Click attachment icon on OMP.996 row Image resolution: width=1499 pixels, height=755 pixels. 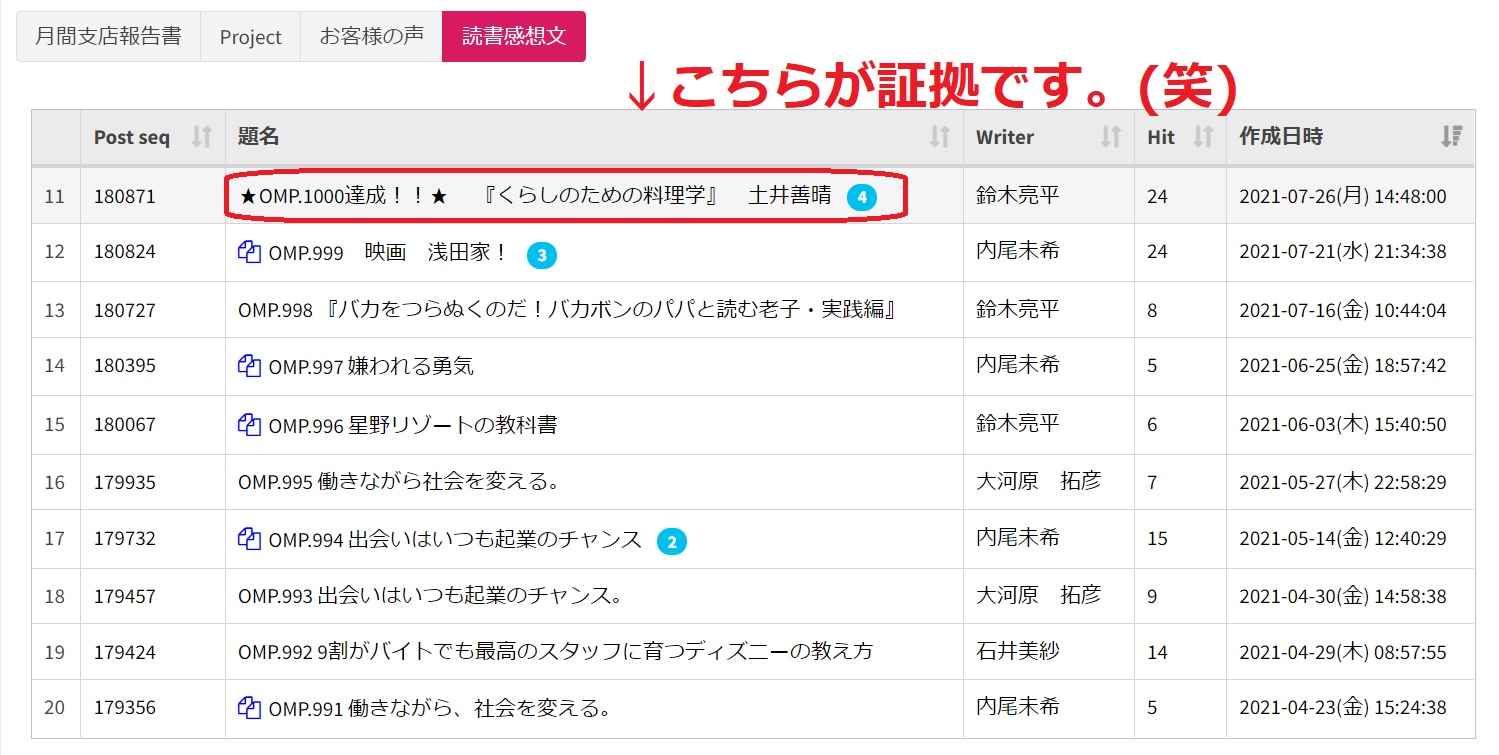pyautogui.click(x=249, y=425)
